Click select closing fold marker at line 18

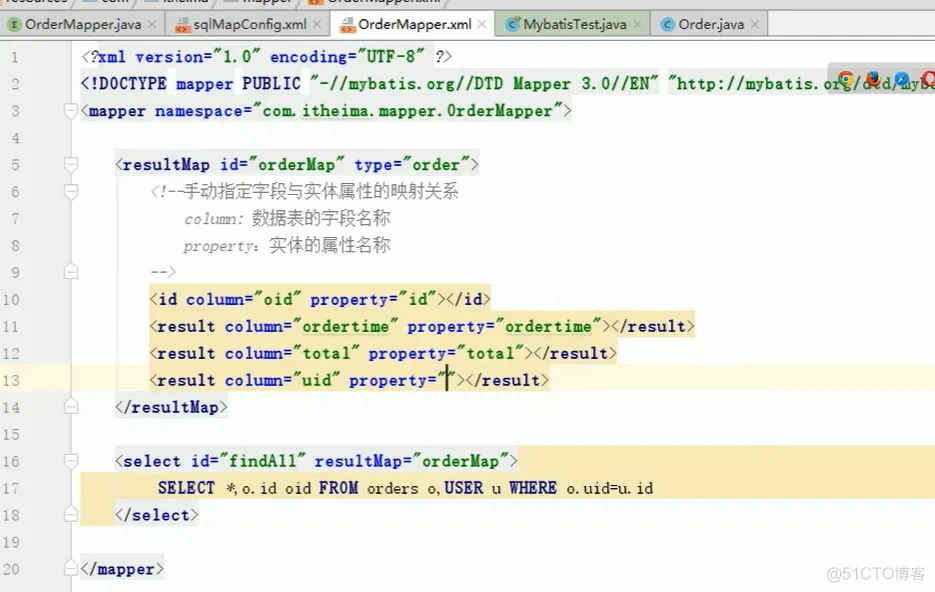point(70,514)
